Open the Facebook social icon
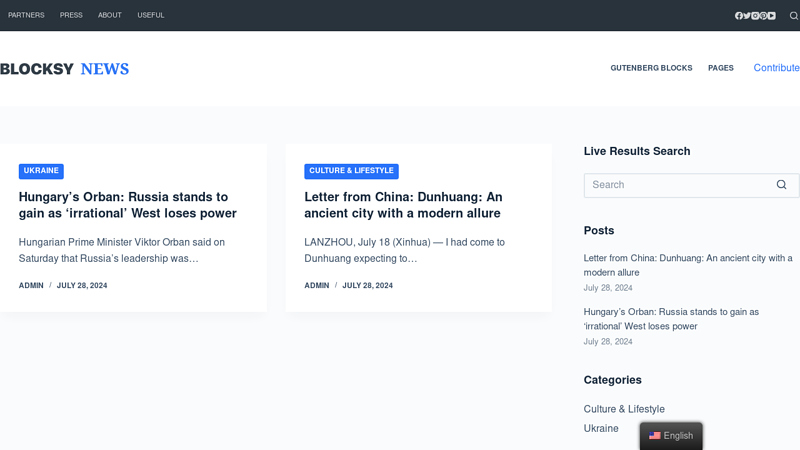Image resolution: width=800 pixels, height=450 pixels. (x=739, y=16)
